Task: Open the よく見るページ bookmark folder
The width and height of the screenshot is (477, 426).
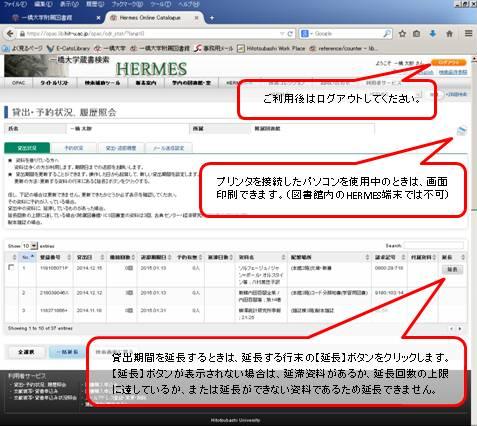Action: pyautogui.click(x=23, y=48)
